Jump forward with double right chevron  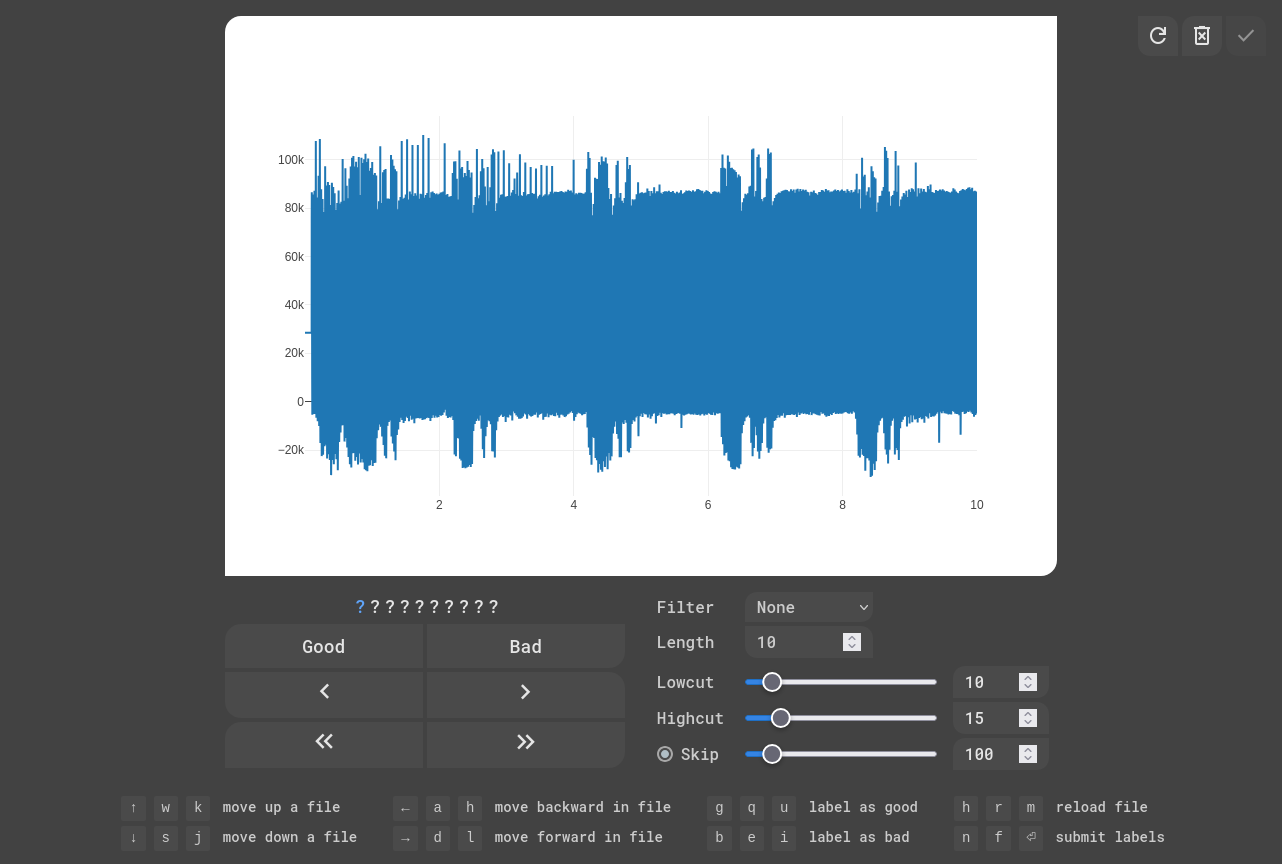coord(526,741)
